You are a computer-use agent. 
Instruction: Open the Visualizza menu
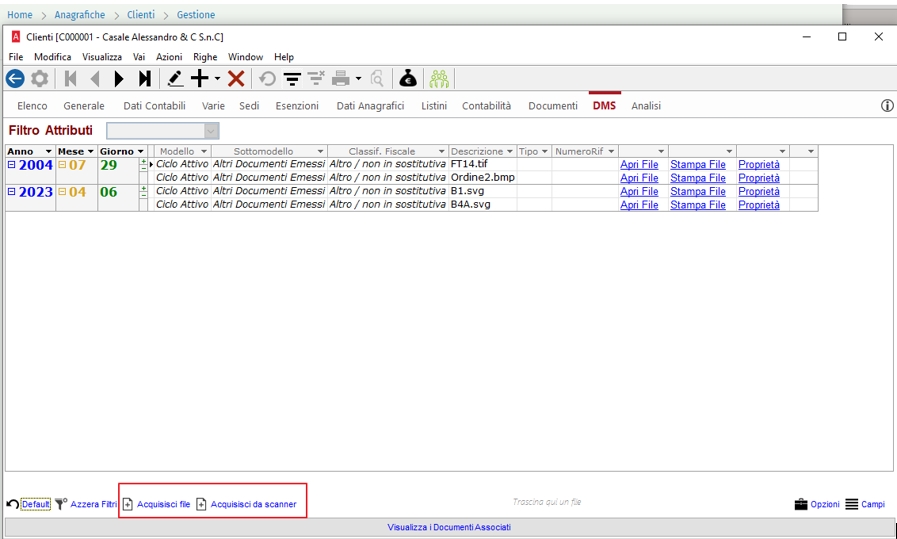[102, 57]
